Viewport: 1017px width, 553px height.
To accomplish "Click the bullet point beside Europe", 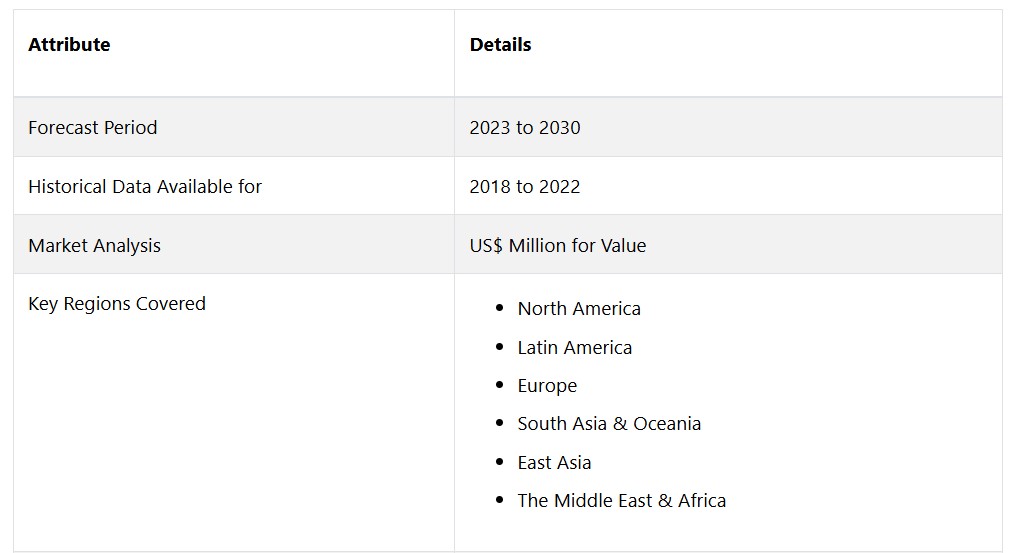I will [499, 385].
